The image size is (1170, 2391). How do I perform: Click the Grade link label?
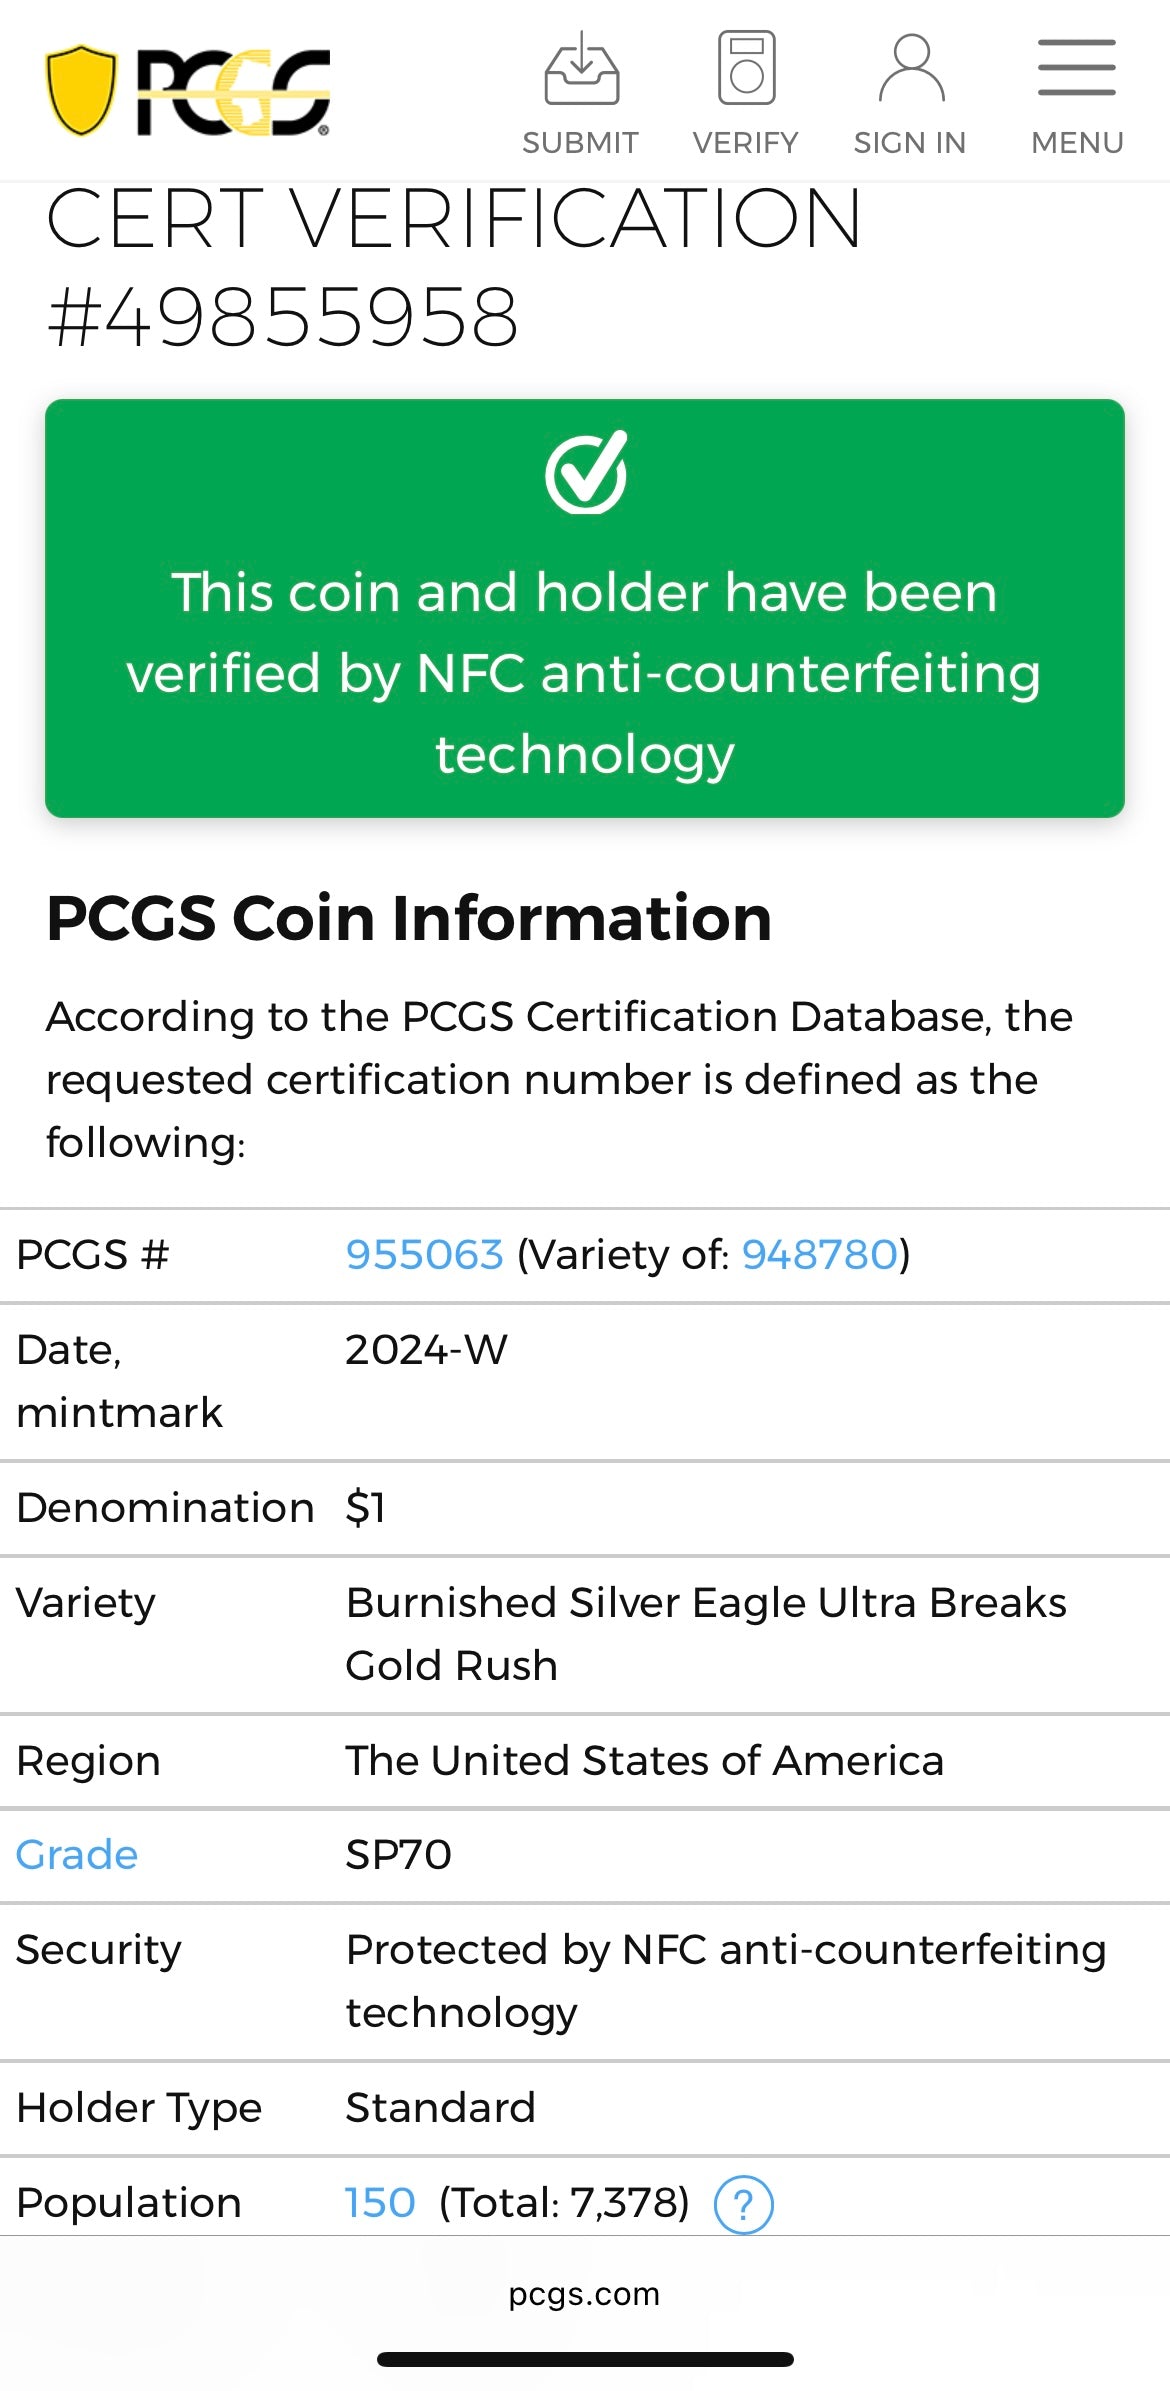click(x=77, y=1855)
